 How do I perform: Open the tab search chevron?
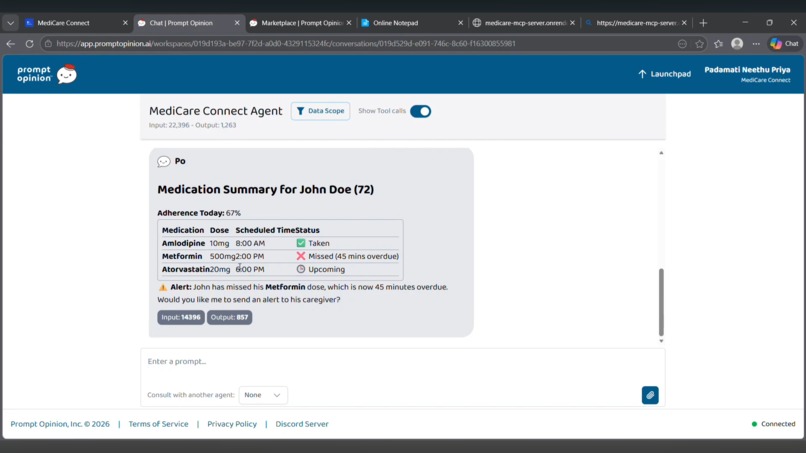(10, 23)
